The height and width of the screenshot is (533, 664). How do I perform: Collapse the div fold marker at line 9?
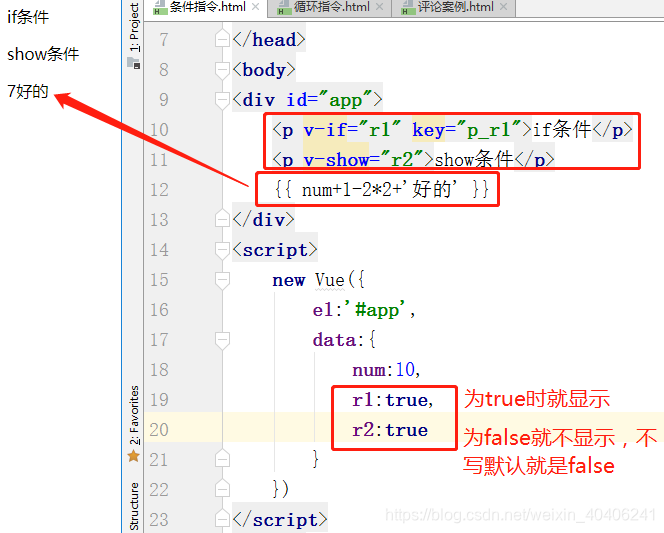point(222,100)
